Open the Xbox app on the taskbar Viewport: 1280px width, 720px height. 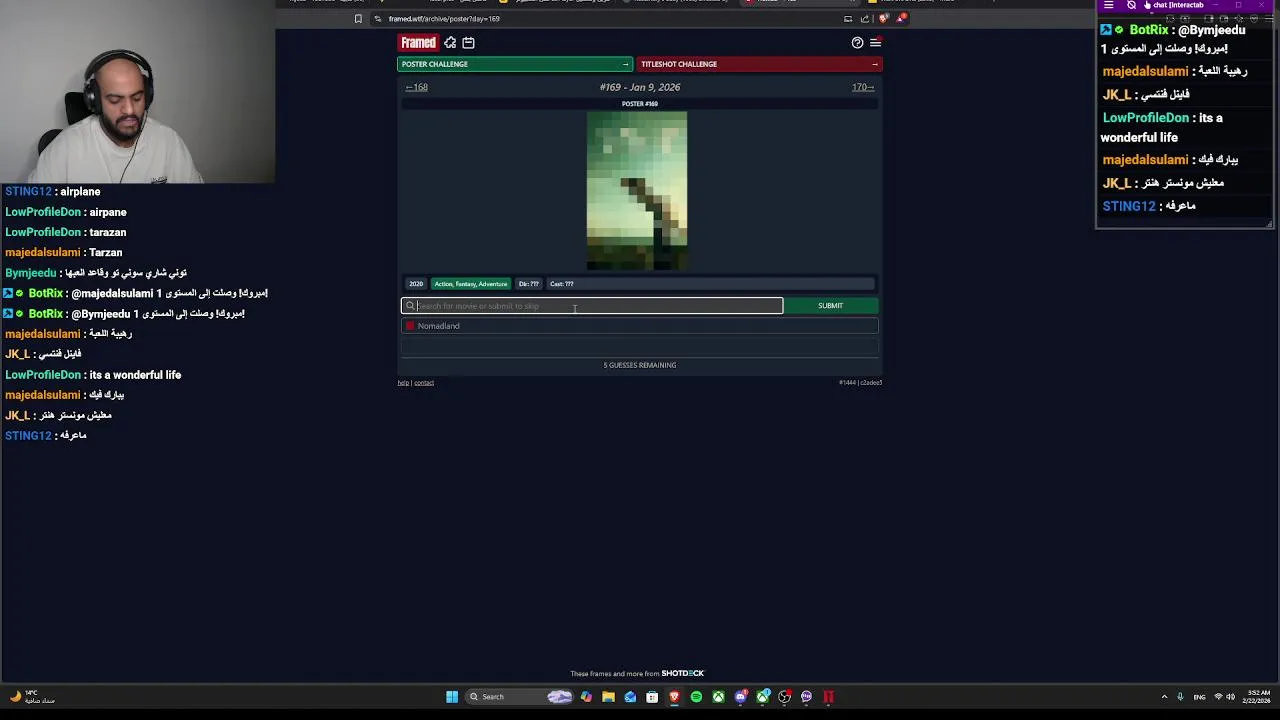(718, 697)
